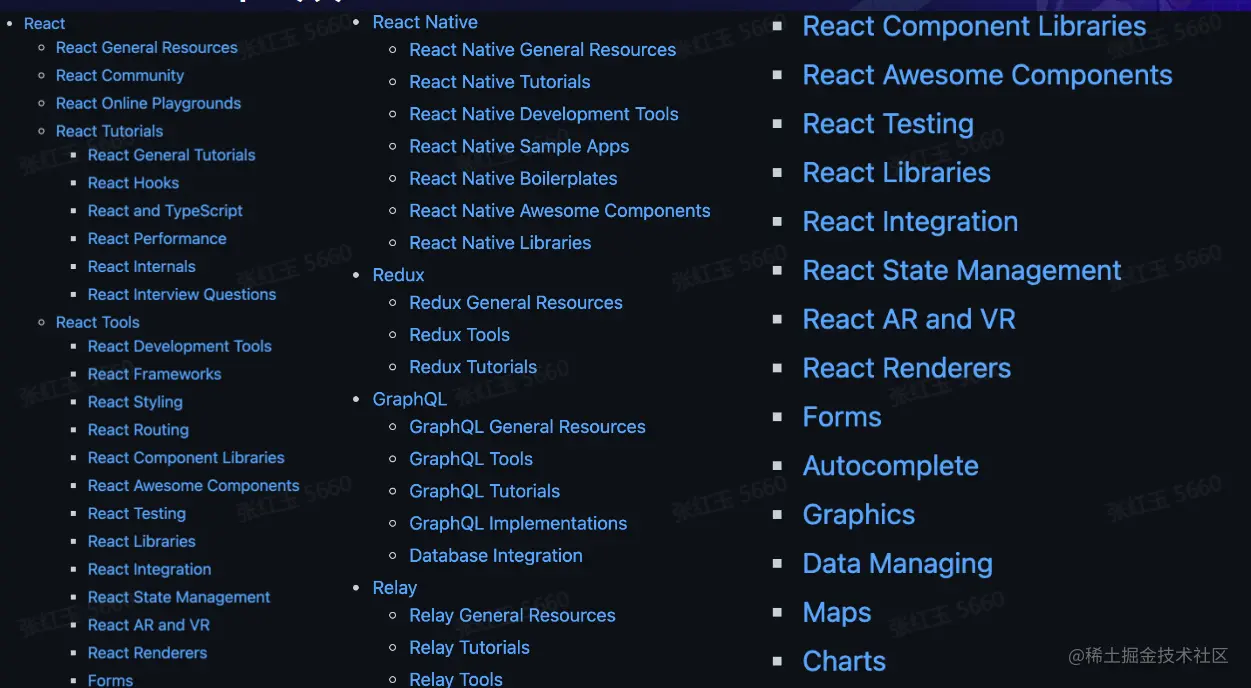This screenshot has width=1251, height=688.
Task: Select large-font React Libraries link
Action: [x=897, y=173]
